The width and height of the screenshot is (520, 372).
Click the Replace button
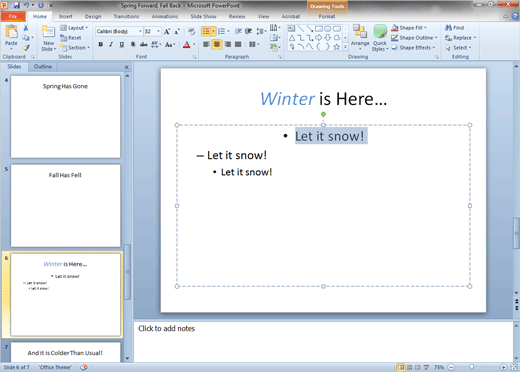click(x=460, y=38)
